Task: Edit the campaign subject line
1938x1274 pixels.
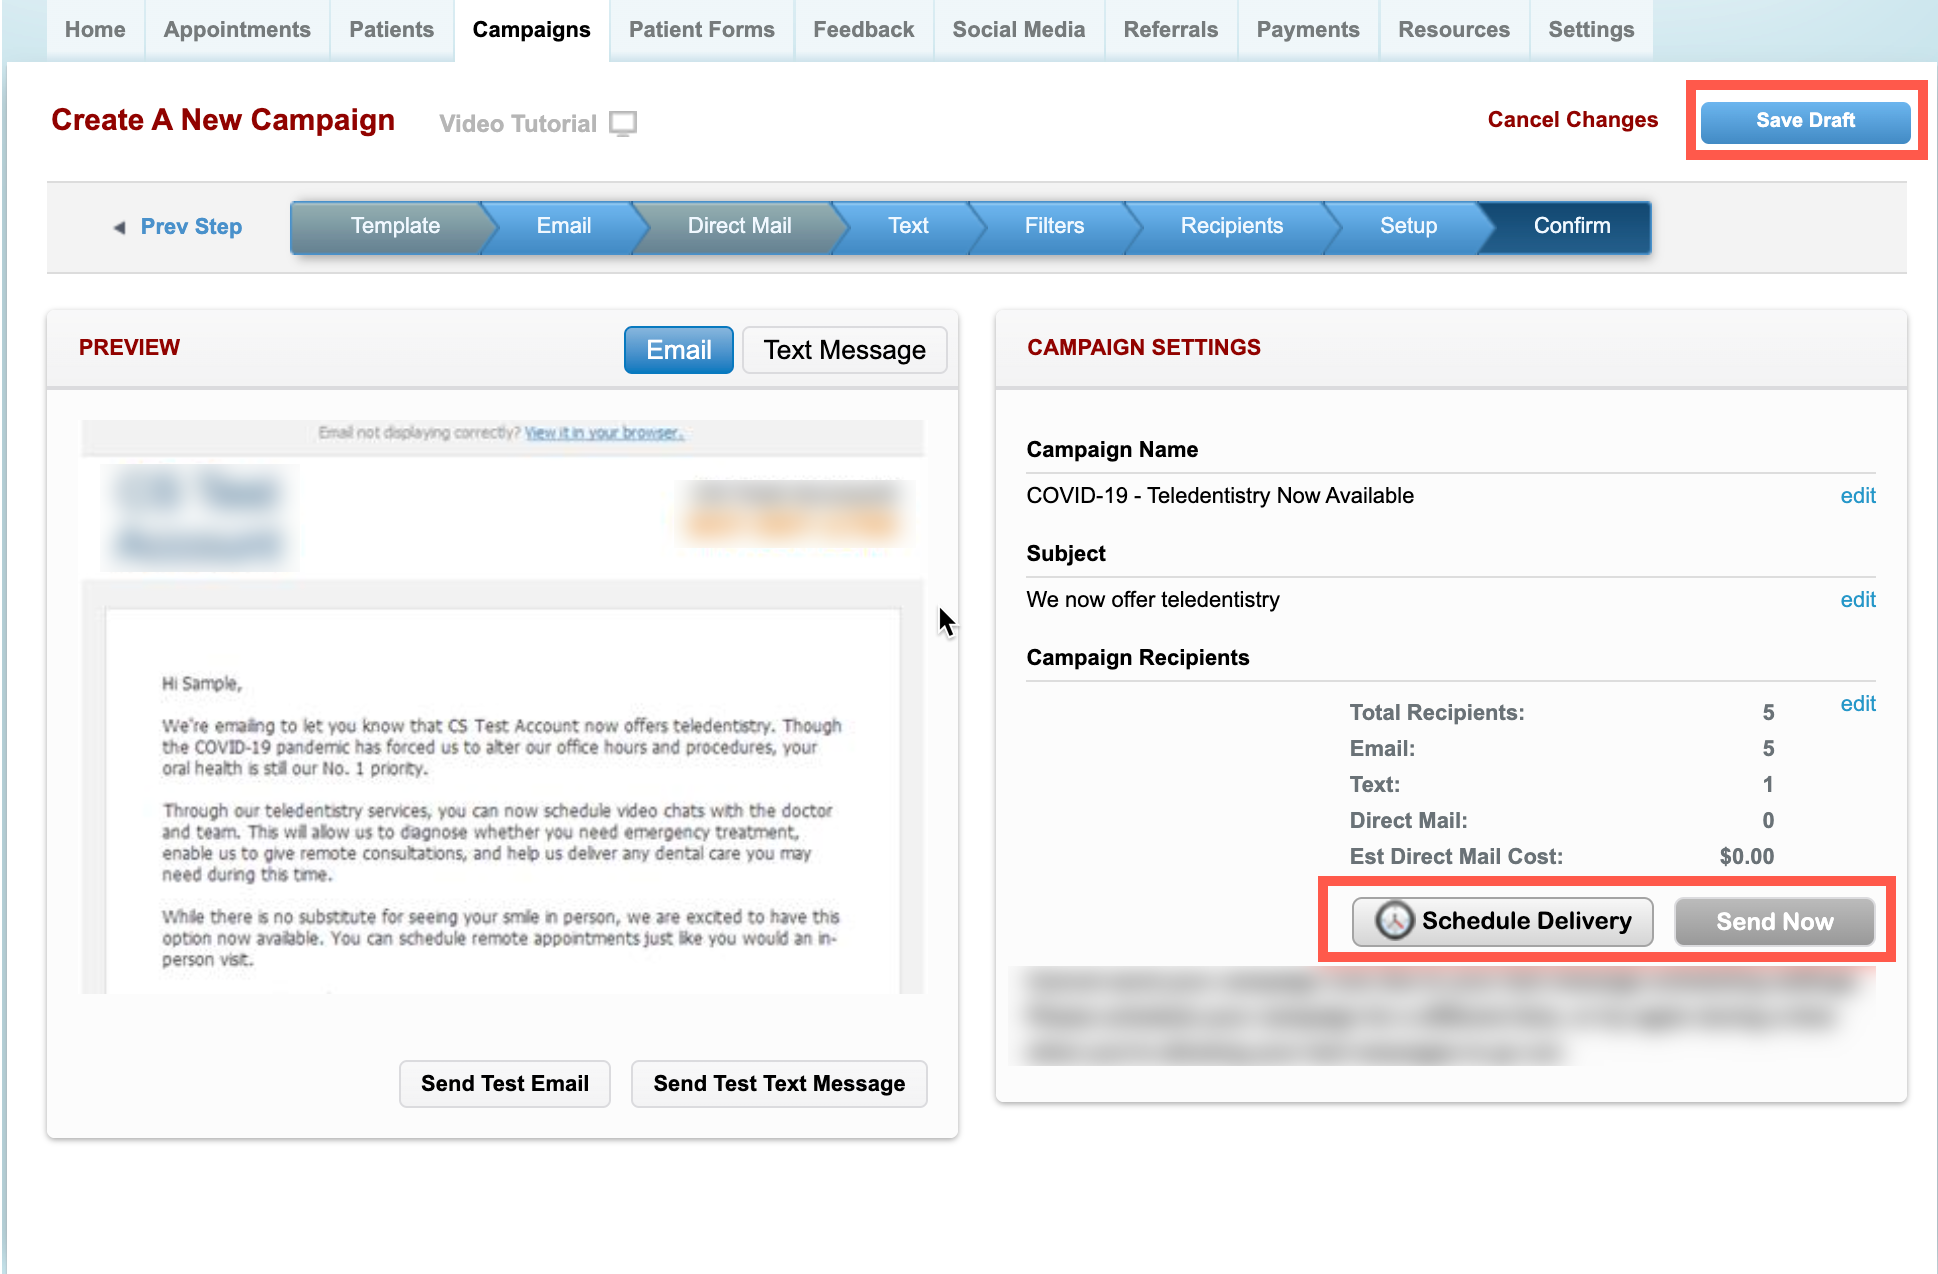Action: [x=1858, y=599]
